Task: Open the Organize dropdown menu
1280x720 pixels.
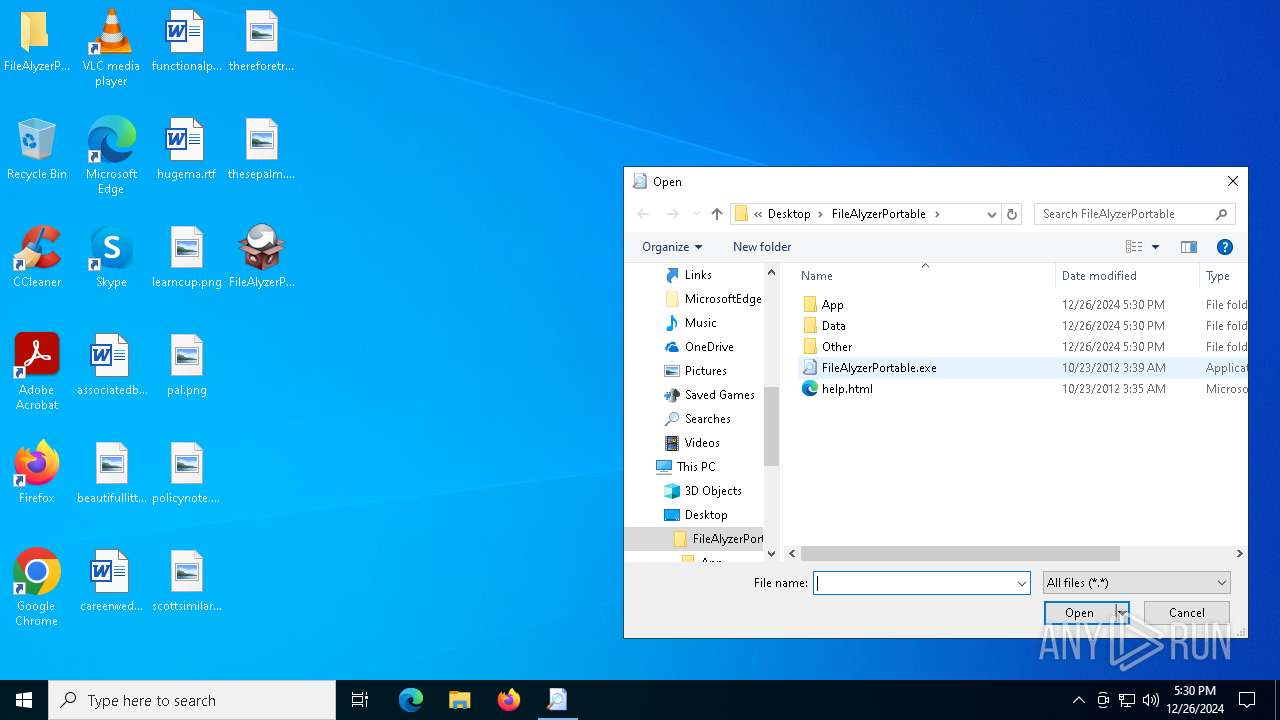Action: 672,247
